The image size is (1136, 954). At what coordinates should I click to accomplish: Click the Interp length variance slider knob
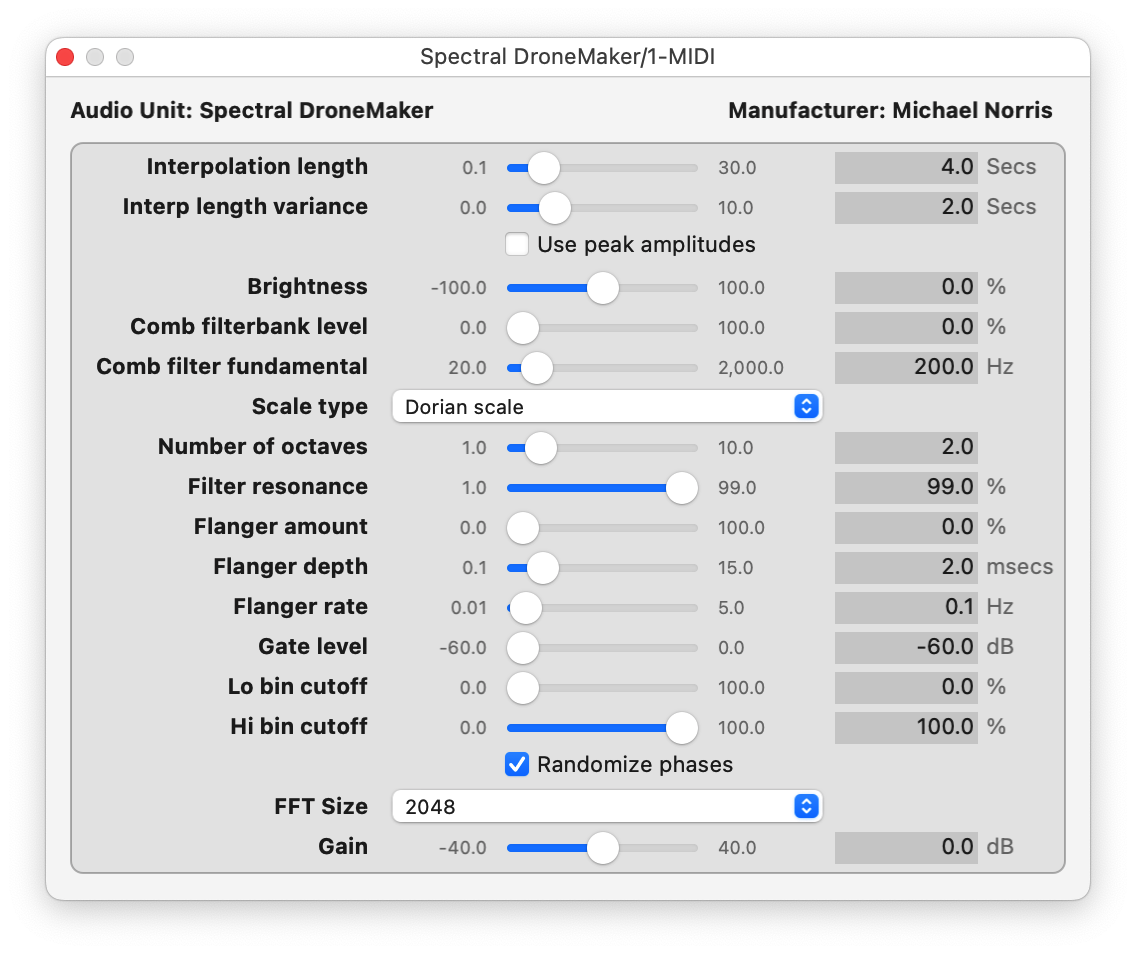555,208
